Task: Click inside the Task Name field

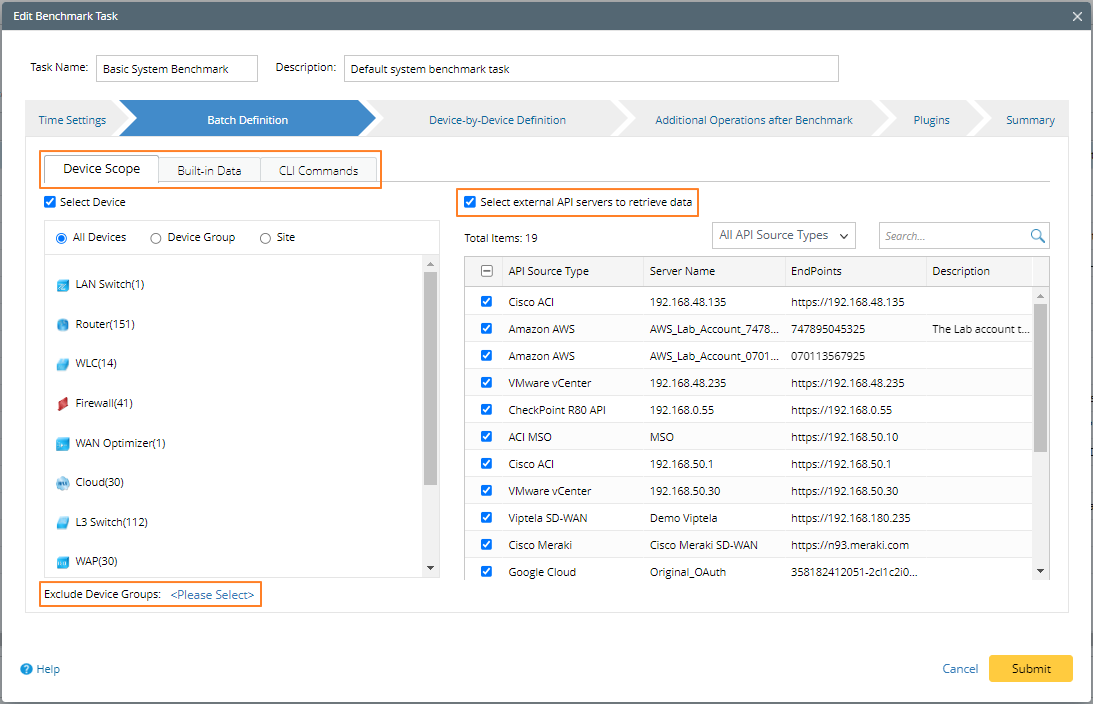Action: click(177, 69)
